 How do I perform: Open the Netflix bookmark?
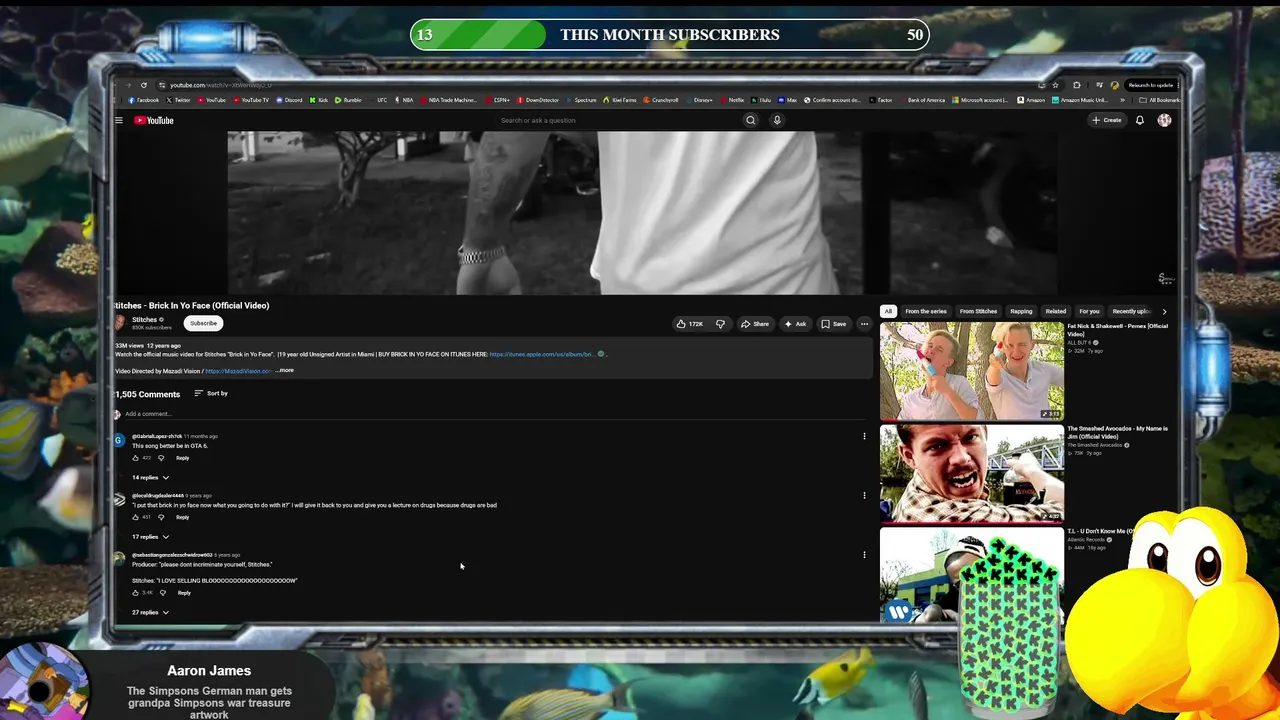[733, 100]
